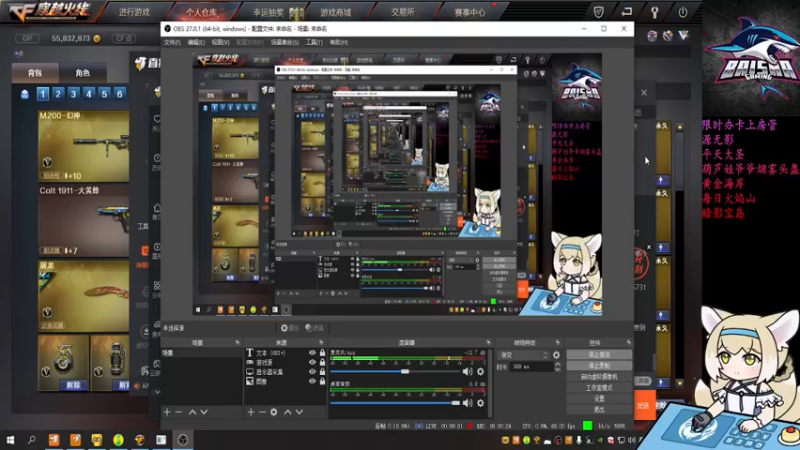Screen dimensions: 800x450
Task: Click the 停止录制 button
Action: point(599,366)
